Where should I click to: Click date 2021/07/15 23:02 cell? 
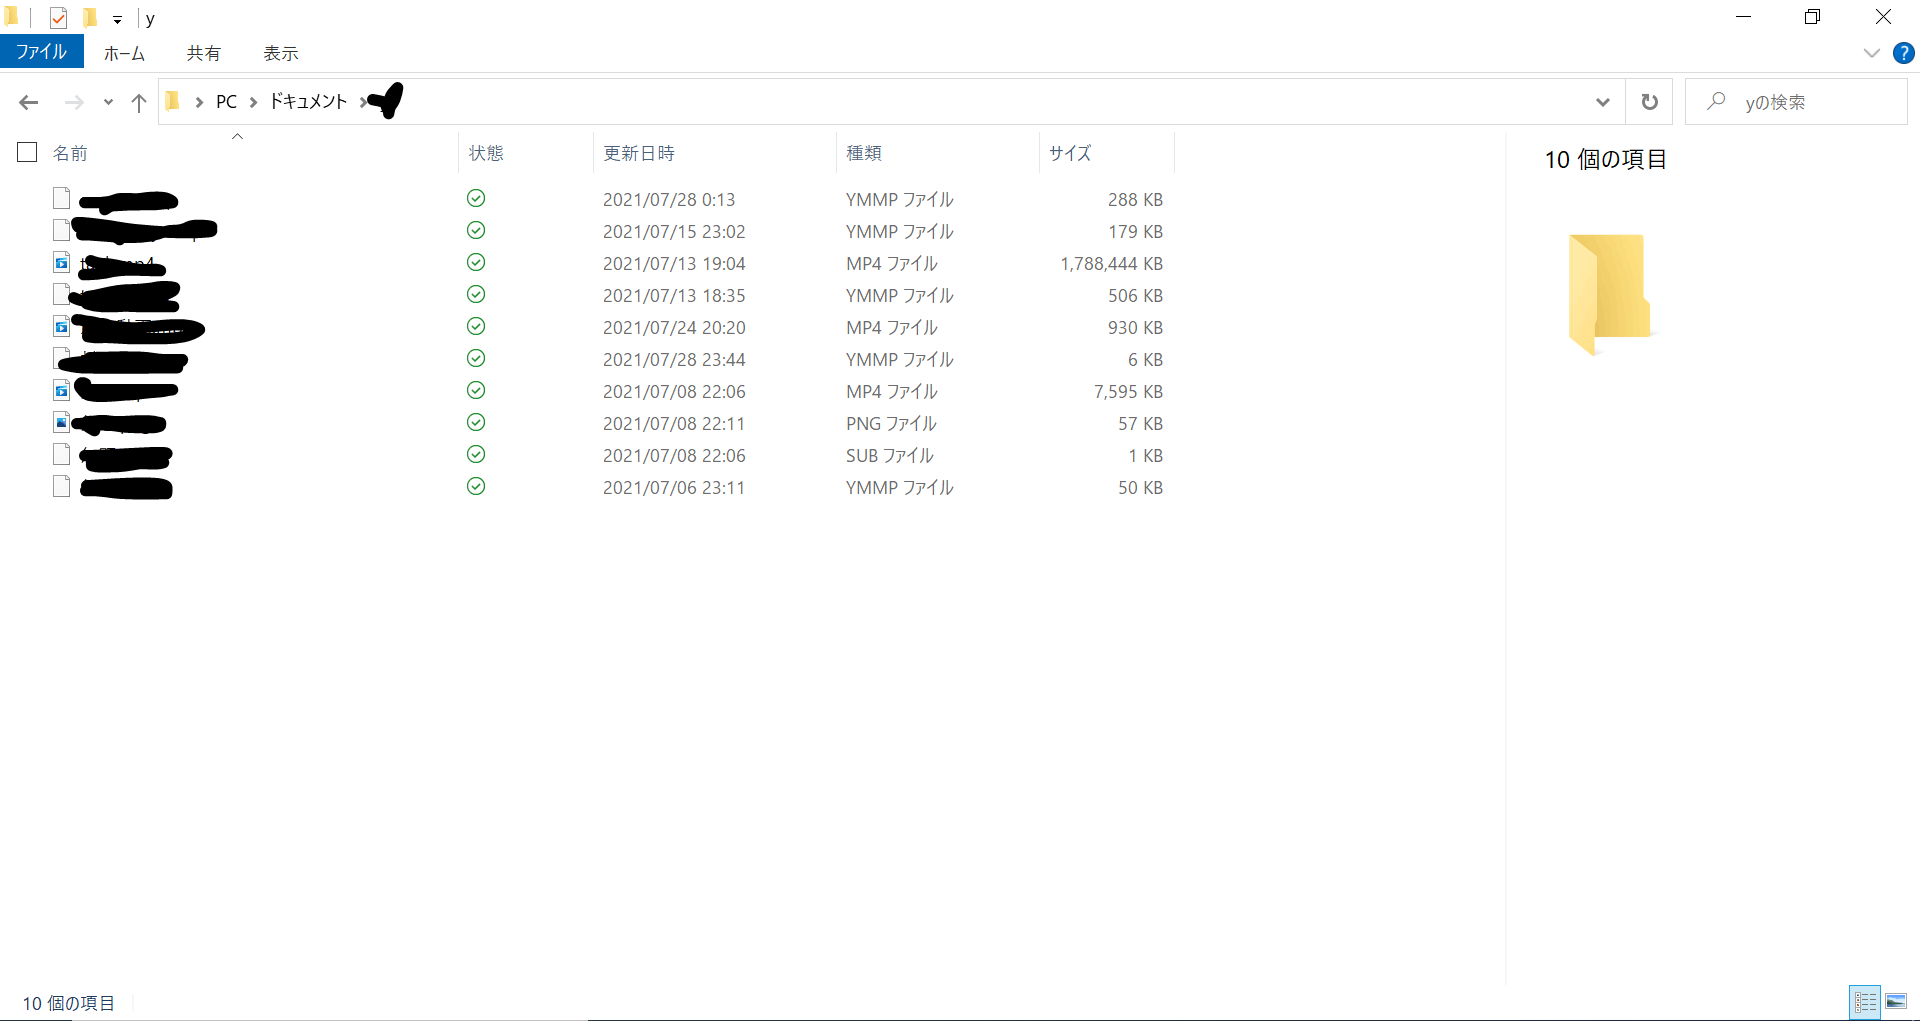674,232
